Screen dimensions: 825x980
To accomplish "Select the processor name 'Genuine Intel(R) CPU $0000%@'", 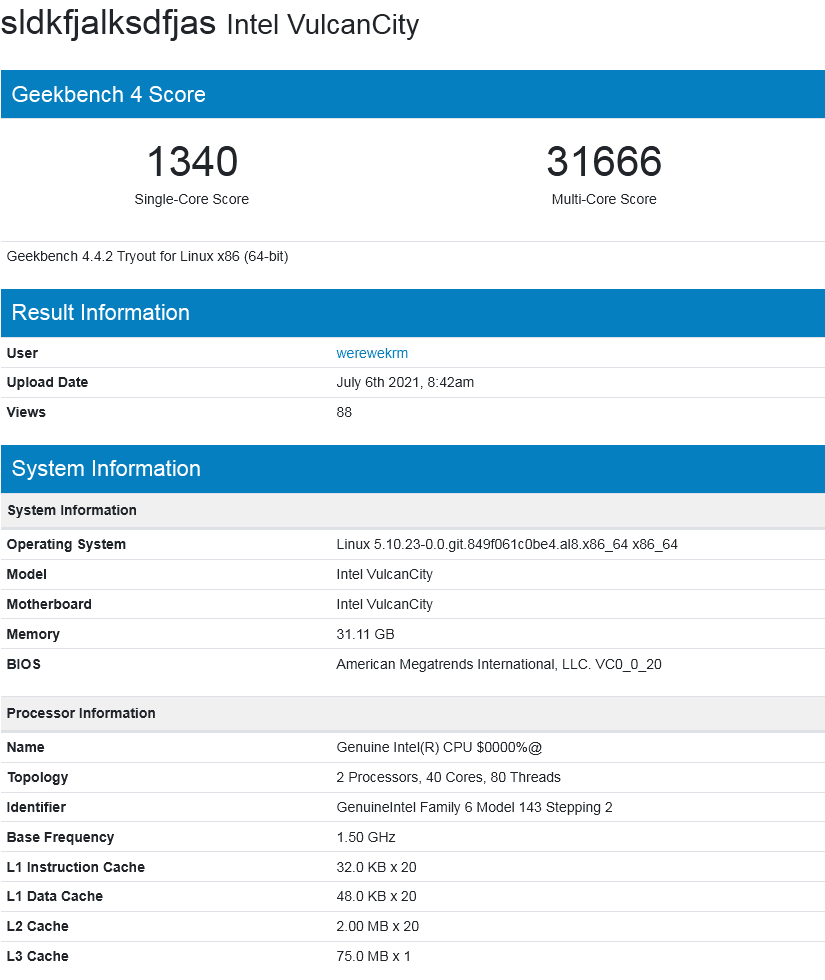I will pyautogui.click(x=439, y=748).
